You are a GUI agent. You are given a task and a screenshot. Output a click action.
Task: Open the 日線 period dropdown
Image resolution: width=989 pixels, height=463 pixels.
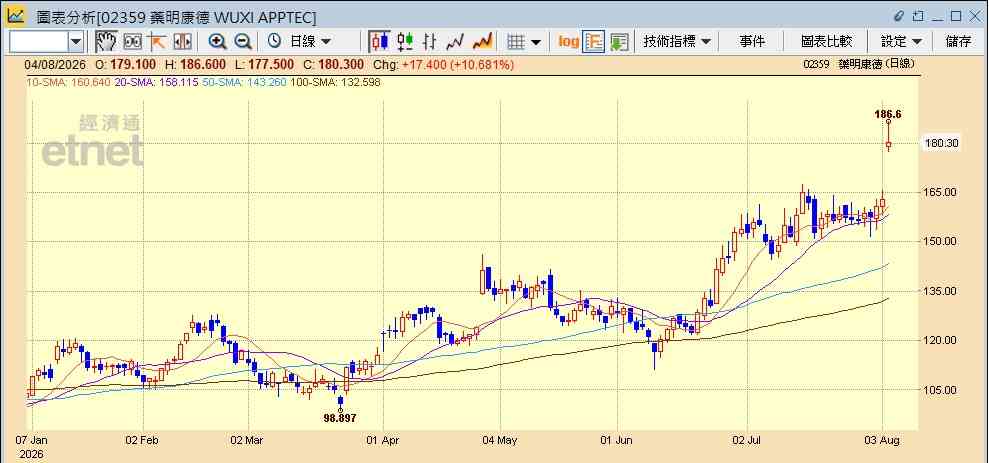[x=310, y=42]
